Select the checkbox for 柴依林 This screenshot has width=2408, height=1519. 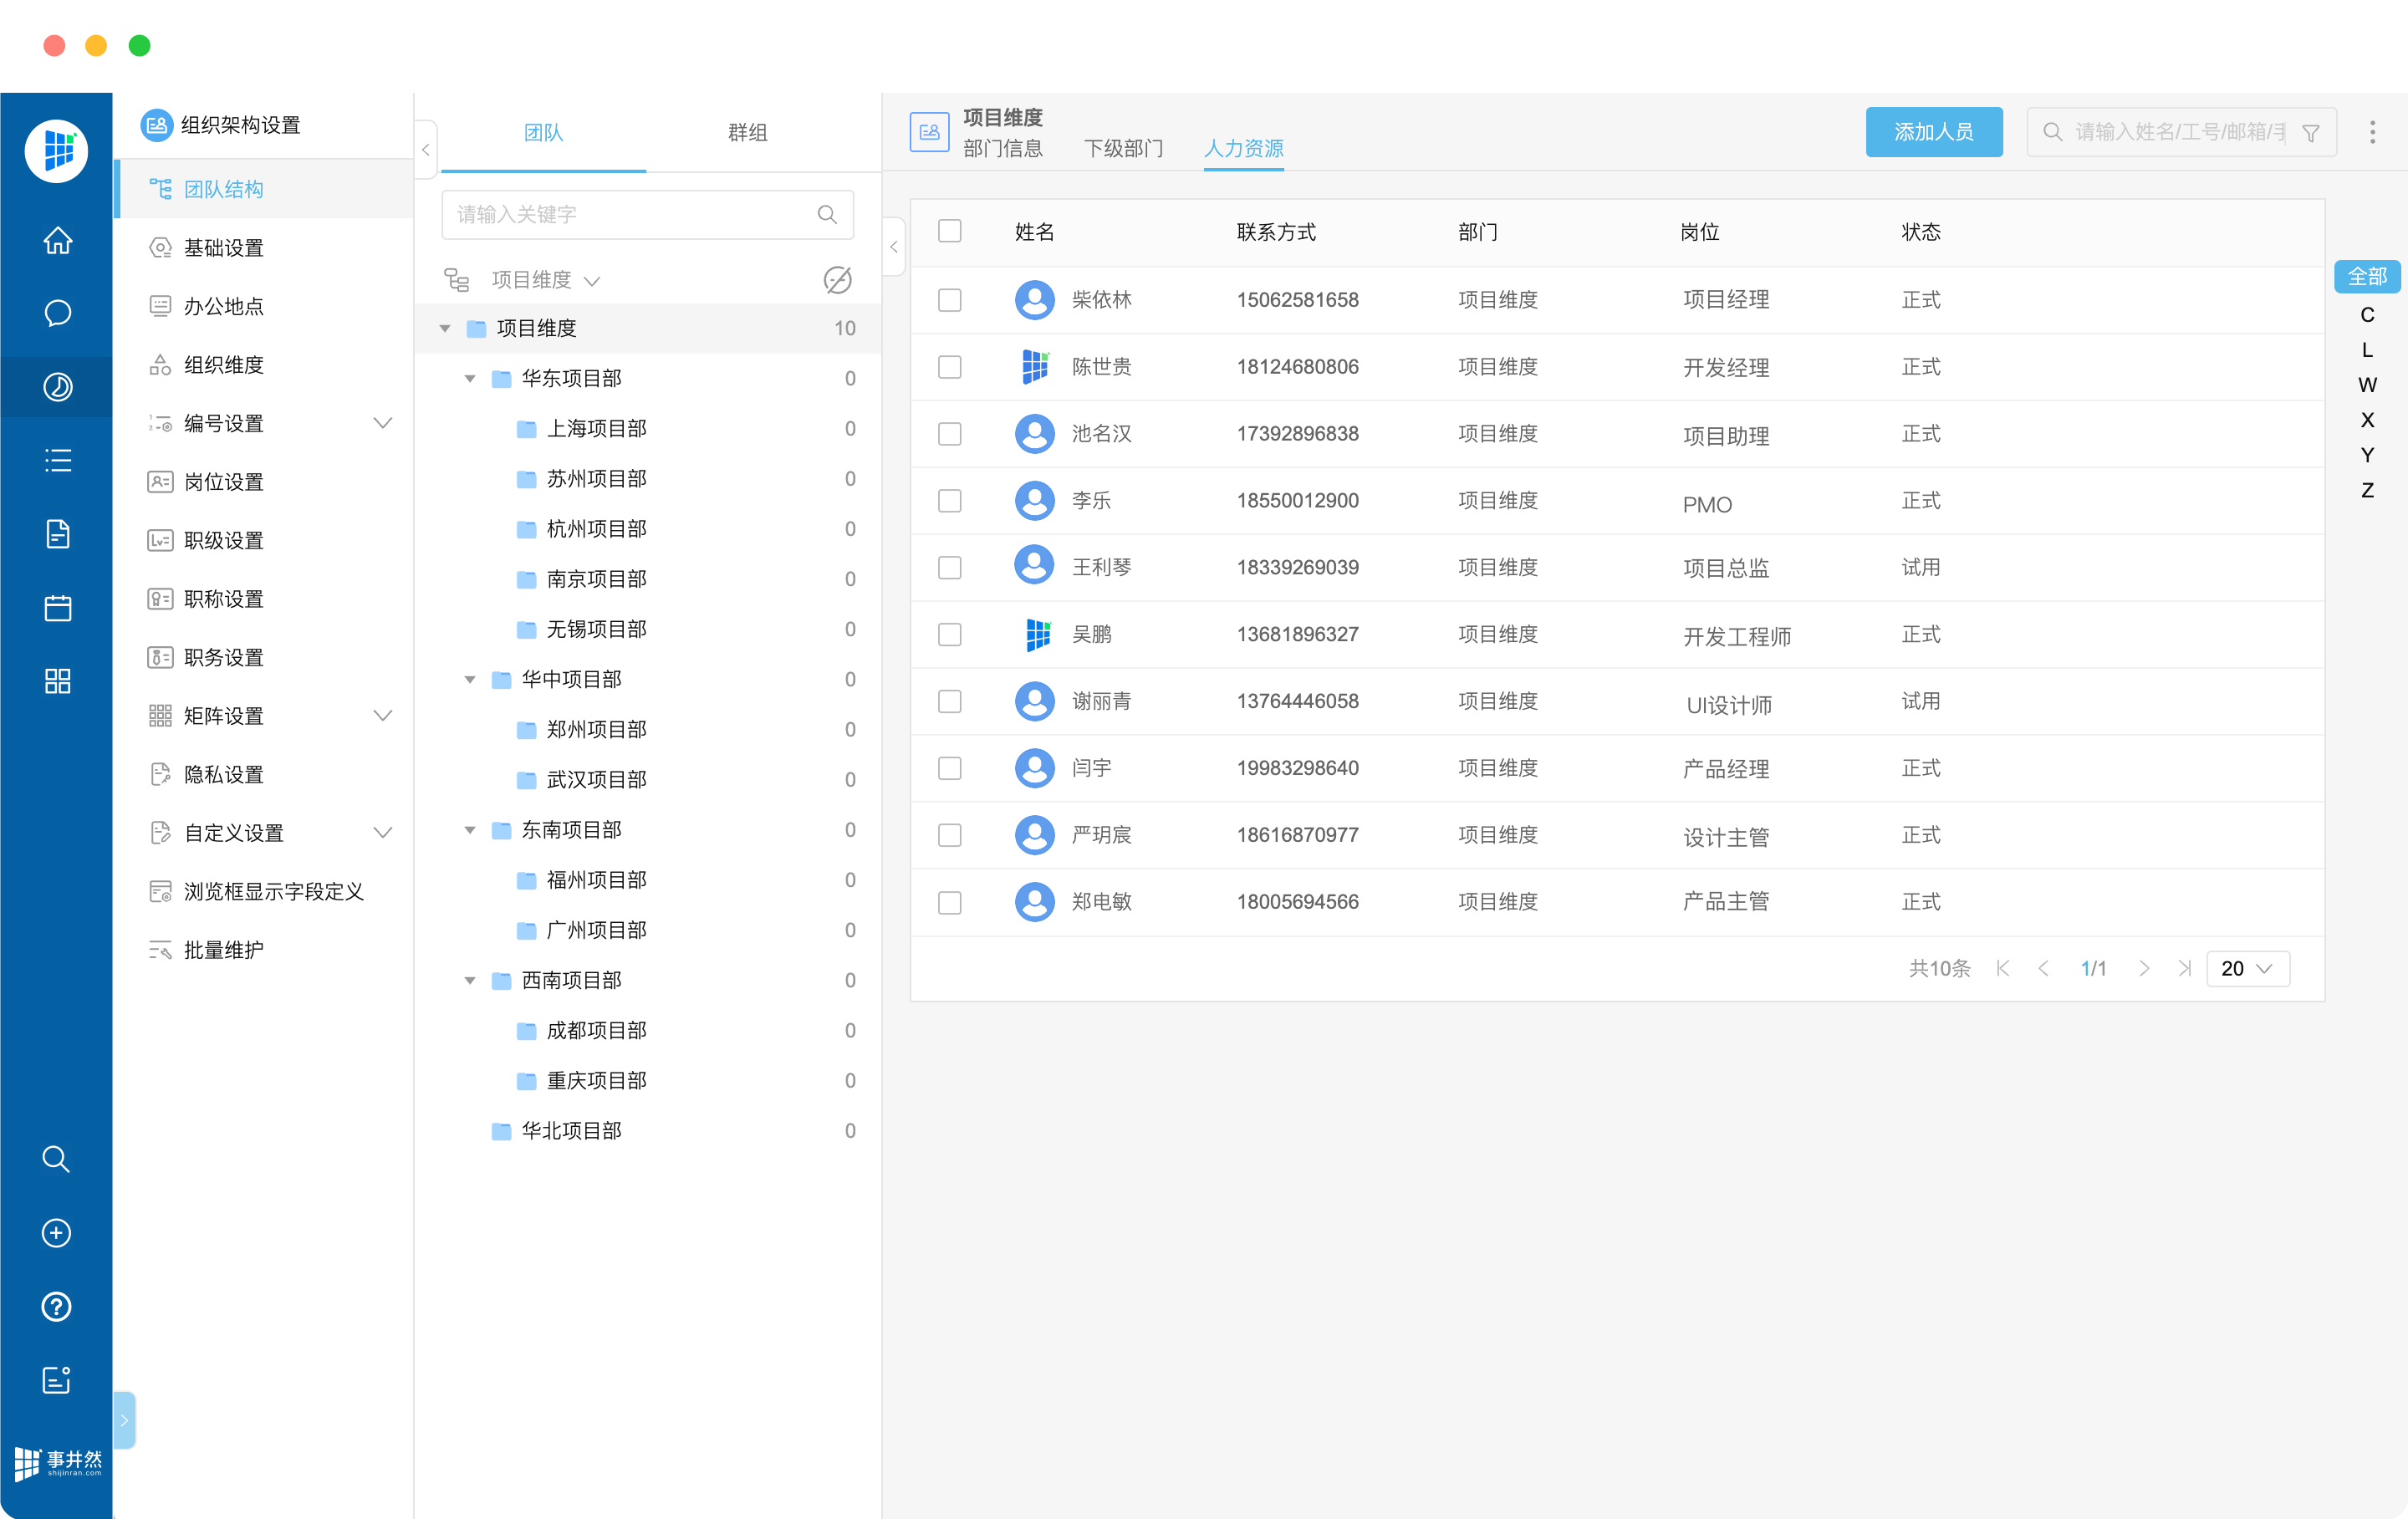point(949,300)
